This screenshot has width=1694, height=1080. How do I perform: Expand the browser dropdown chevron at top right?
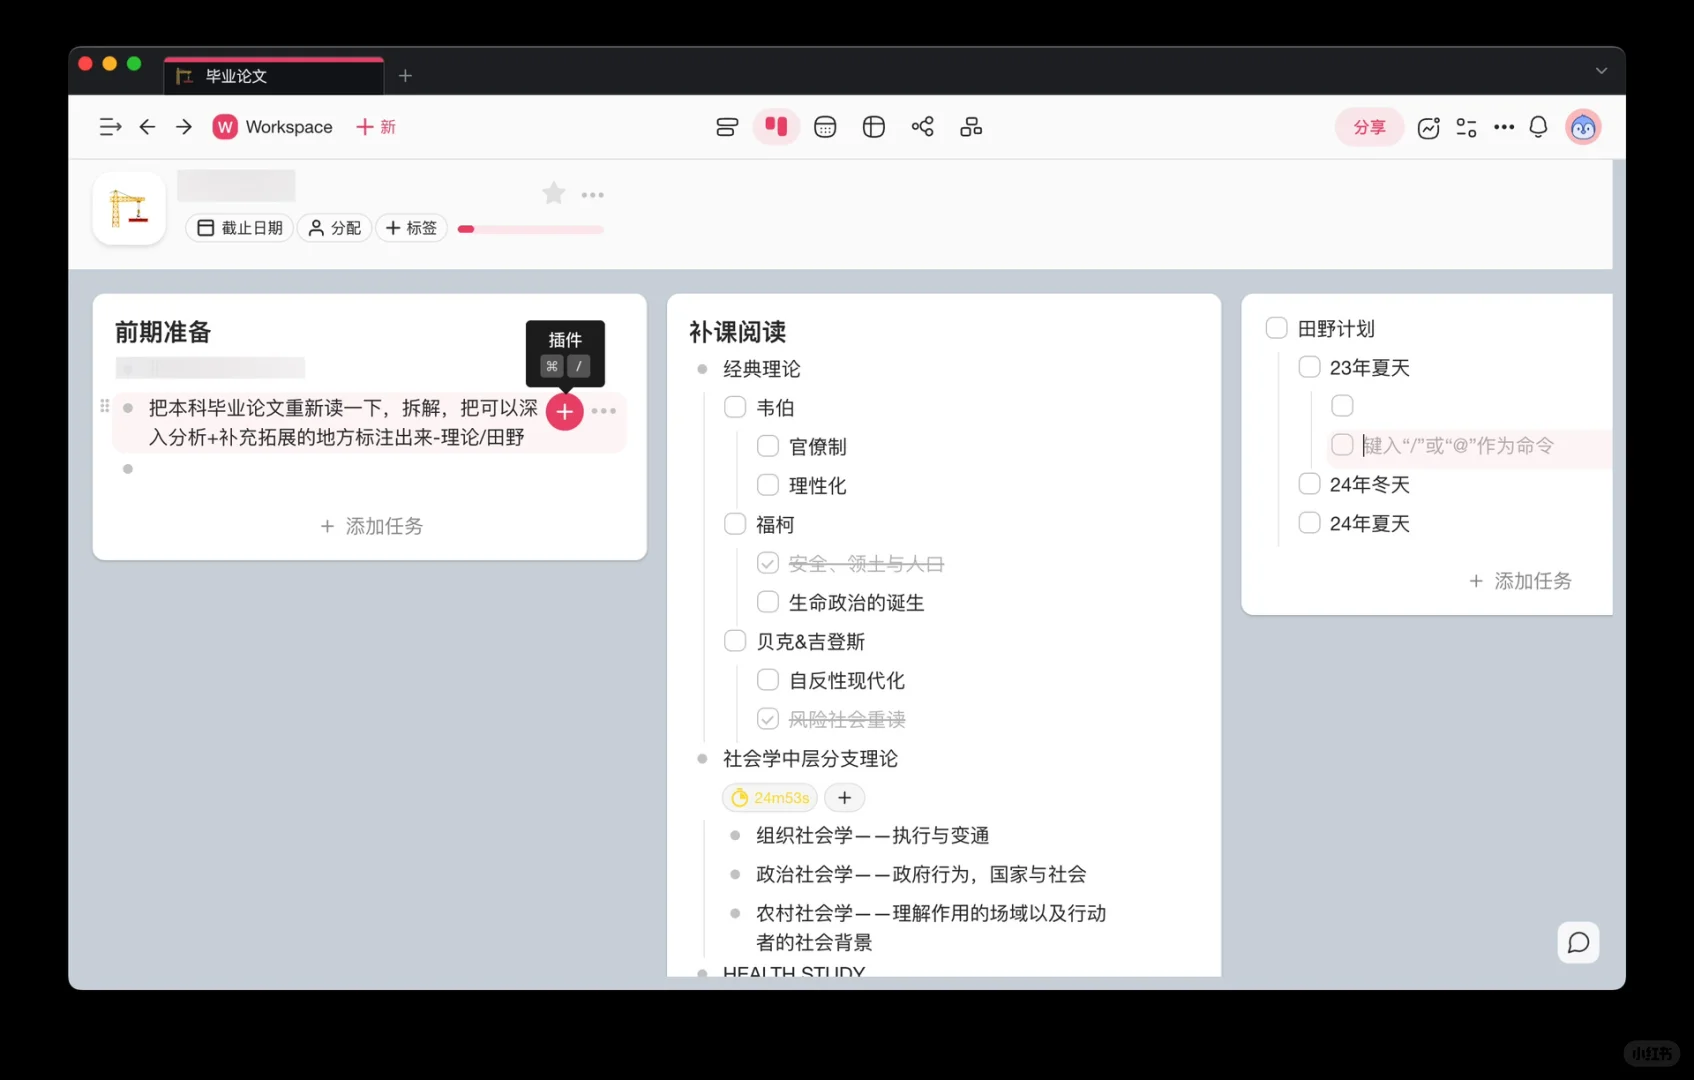(x=1601, y=71)
